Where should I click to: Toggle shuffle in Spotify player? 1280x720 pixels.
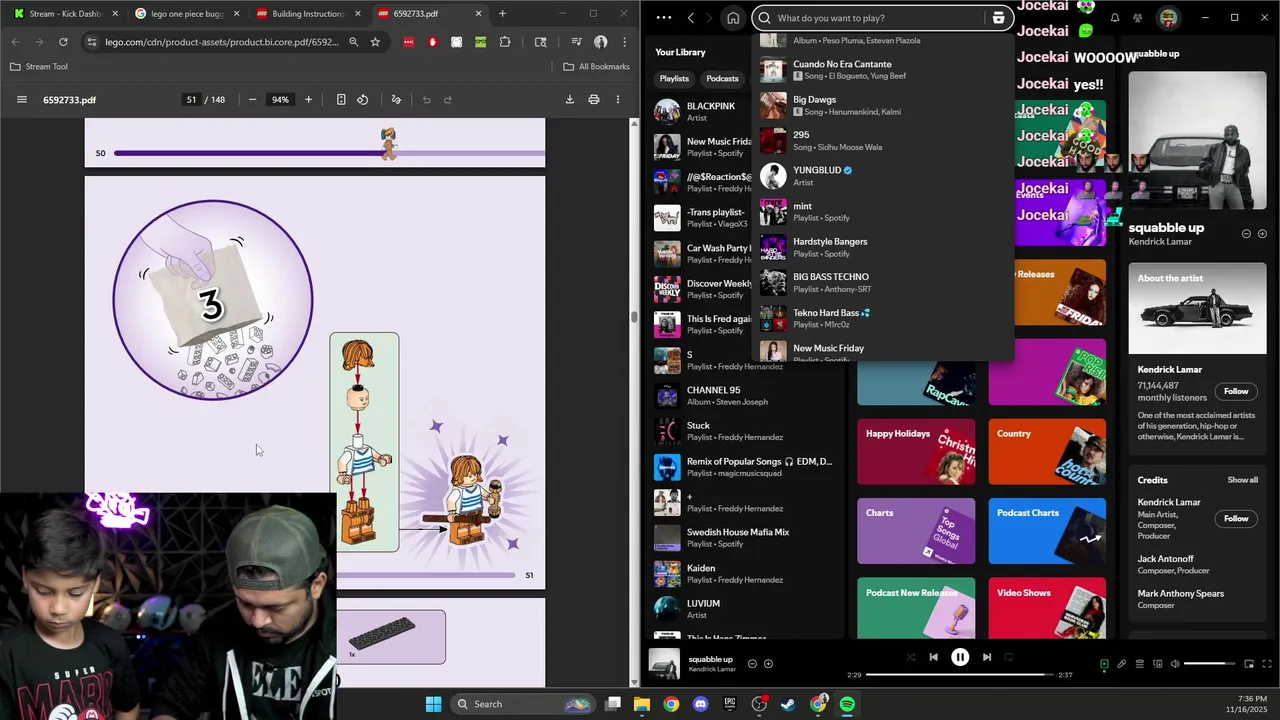[x=910, y=657]
